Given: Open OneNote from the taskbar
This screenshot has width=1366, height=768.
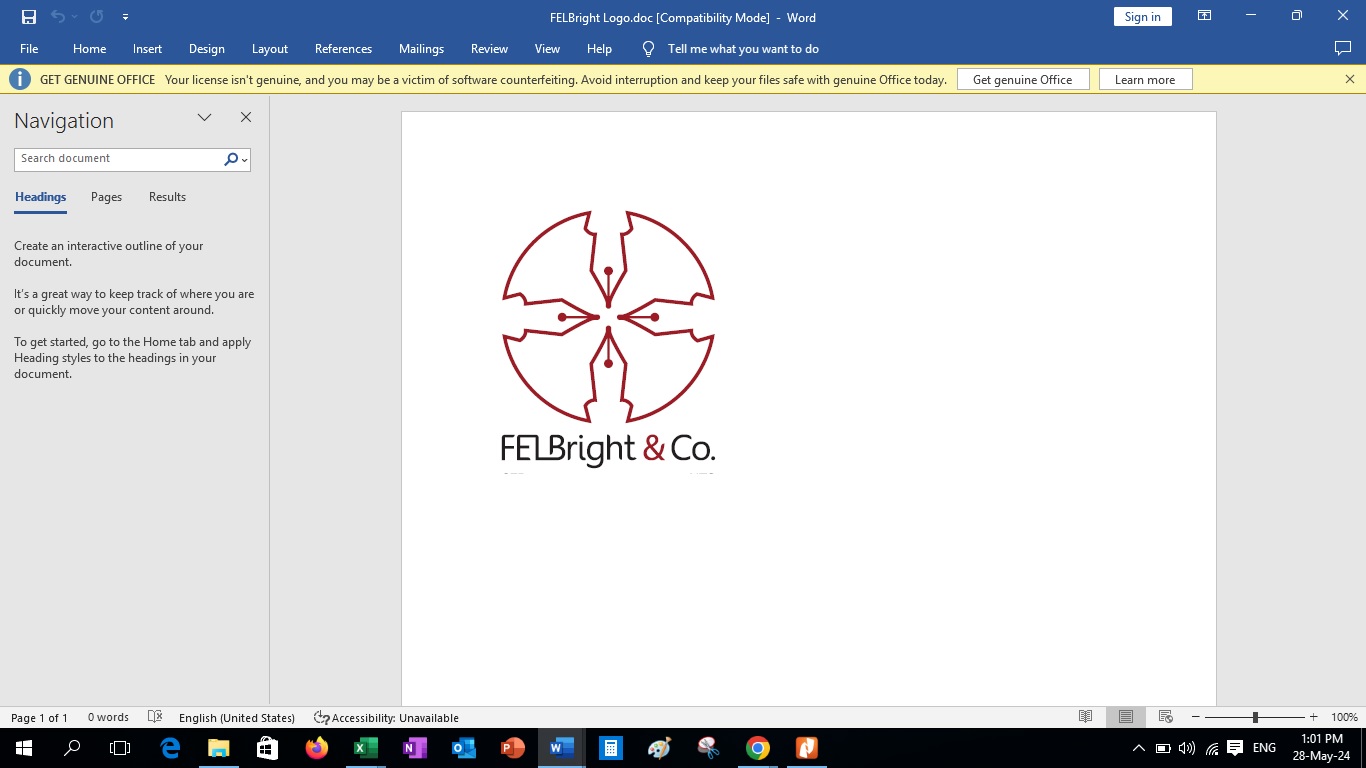Looking at the screenshot, I should (414, 748).
